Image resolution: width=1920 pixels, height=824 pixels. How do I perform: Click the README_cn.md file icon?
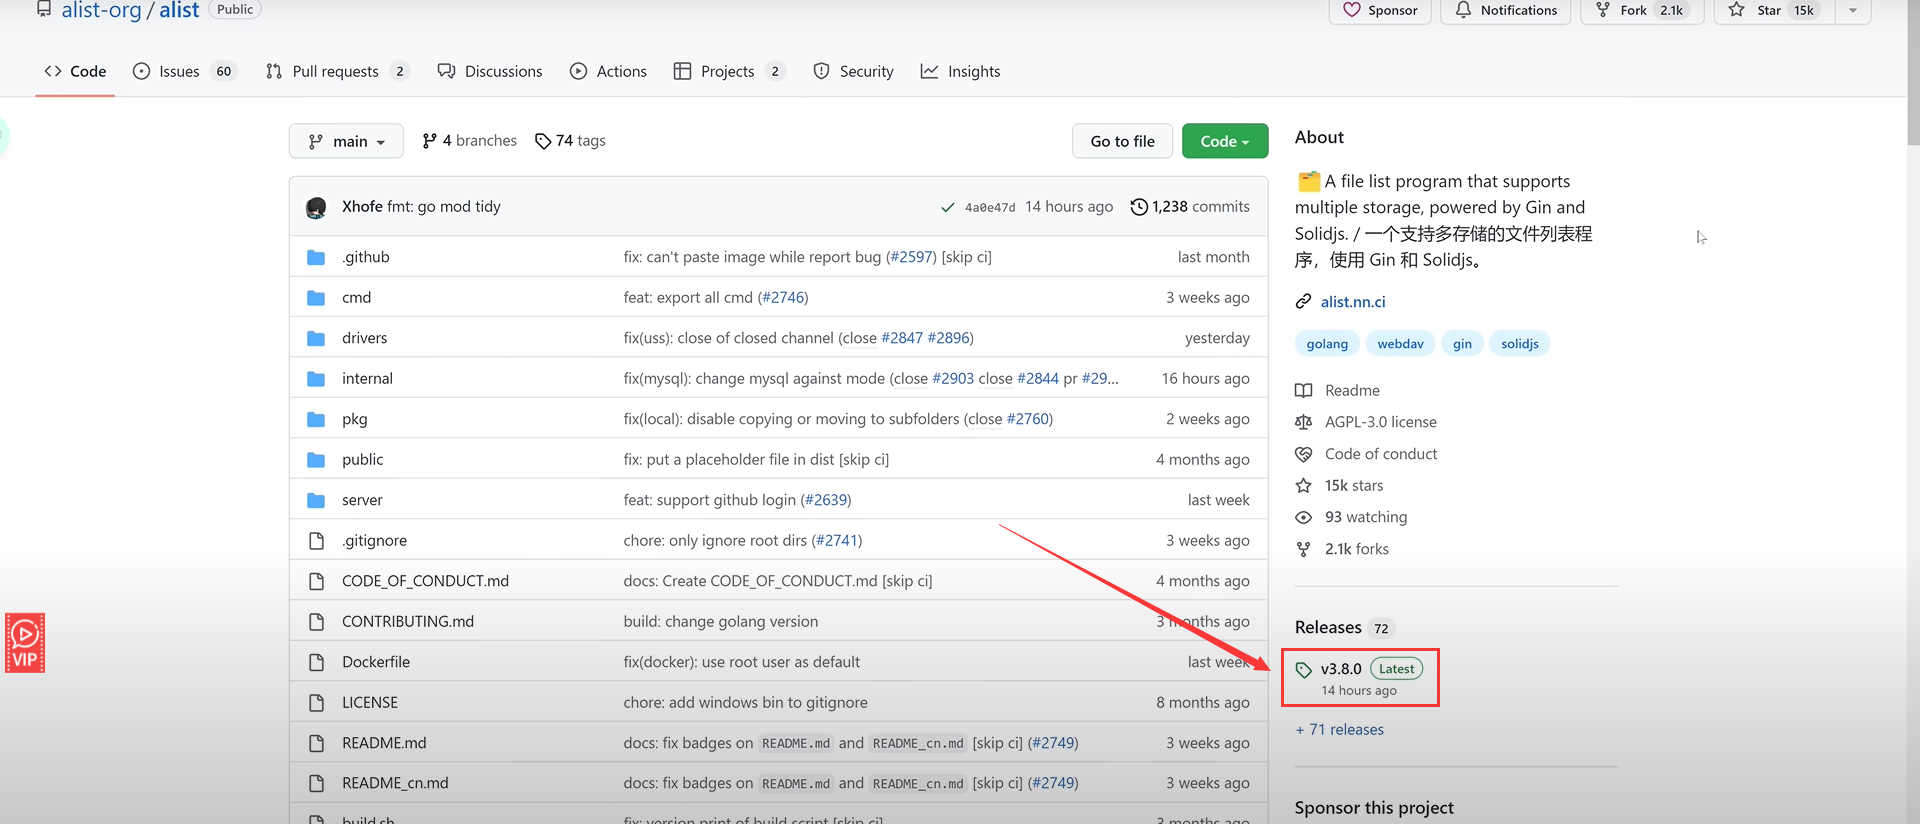[316, 784]
